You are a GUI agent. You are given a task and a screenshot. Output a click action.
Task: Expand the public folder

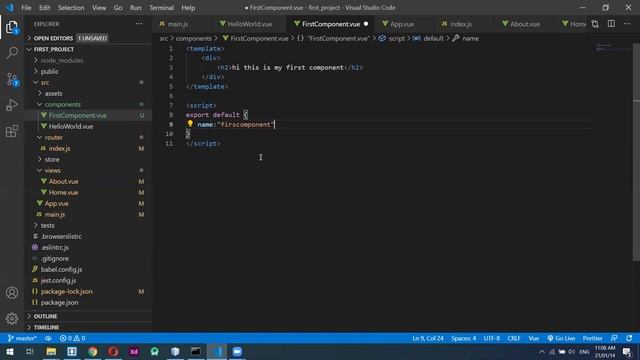click(89, 71)
